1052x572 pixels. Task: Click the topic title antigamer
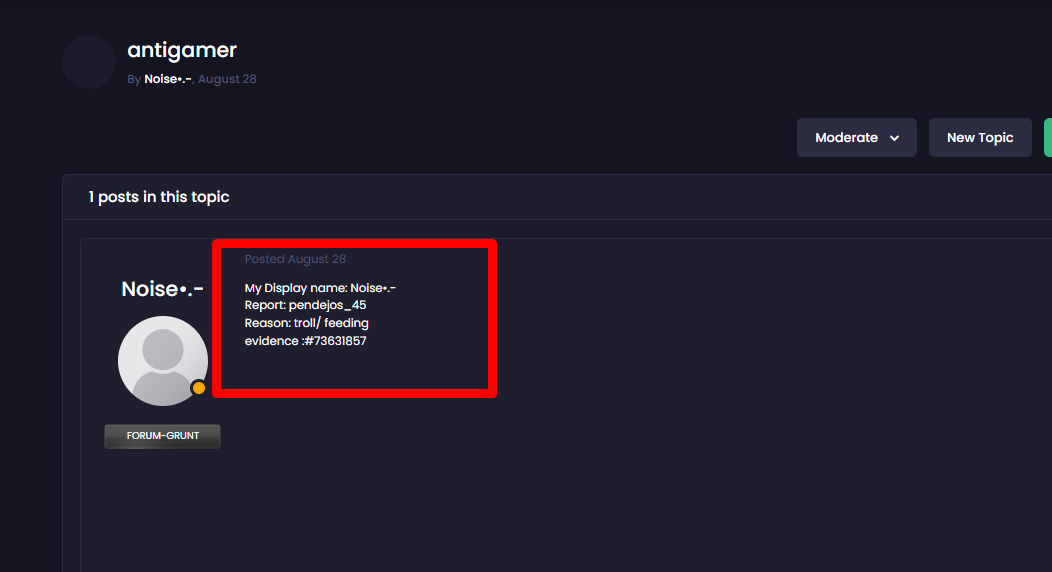(x=182, y=50)
